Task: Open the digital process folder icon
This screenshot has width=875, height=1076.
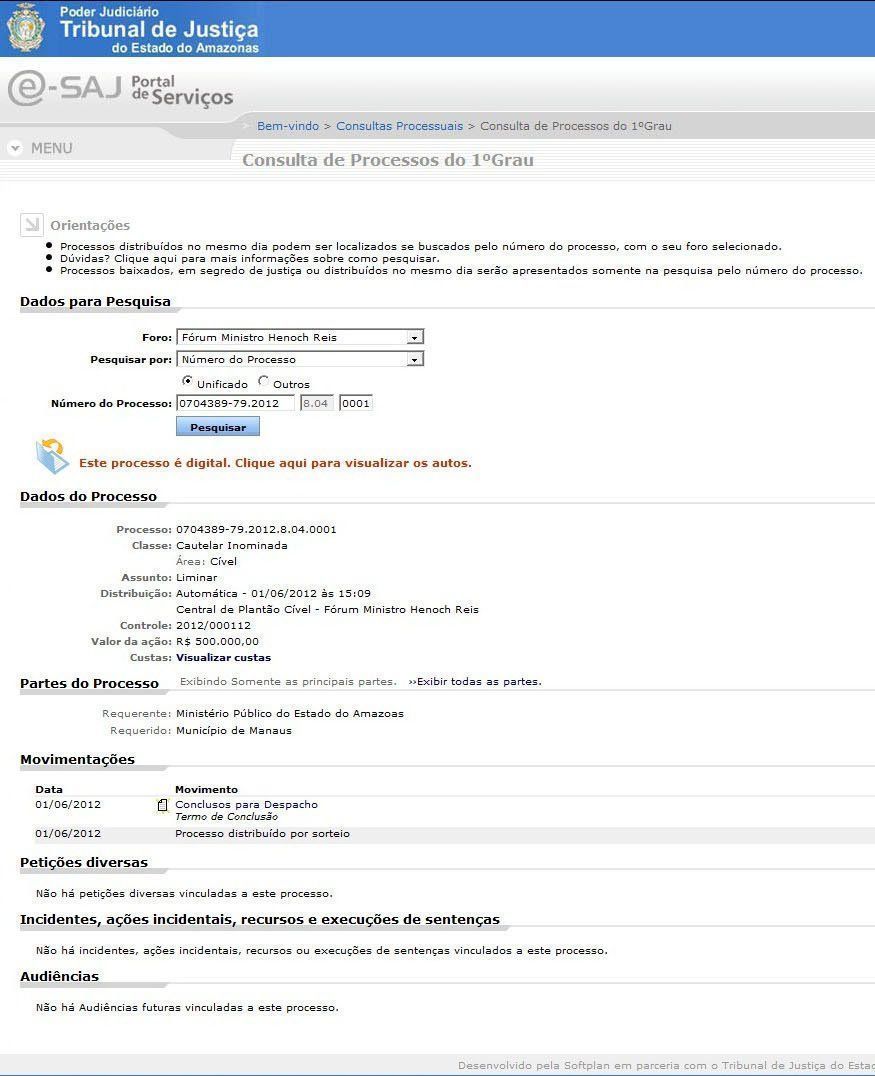Action: [x=52, y=456]
